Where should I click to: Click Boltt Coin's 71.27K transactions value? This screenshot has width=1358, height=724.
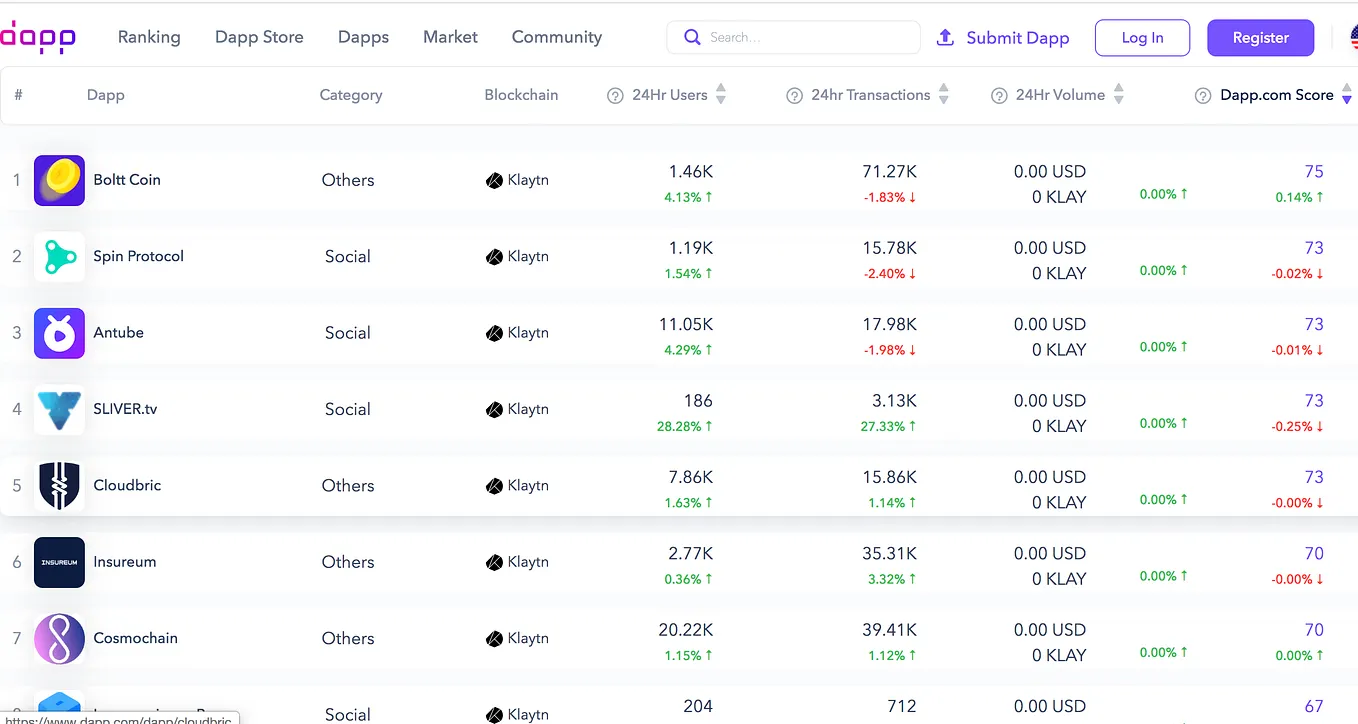click(x=889, y=172)
